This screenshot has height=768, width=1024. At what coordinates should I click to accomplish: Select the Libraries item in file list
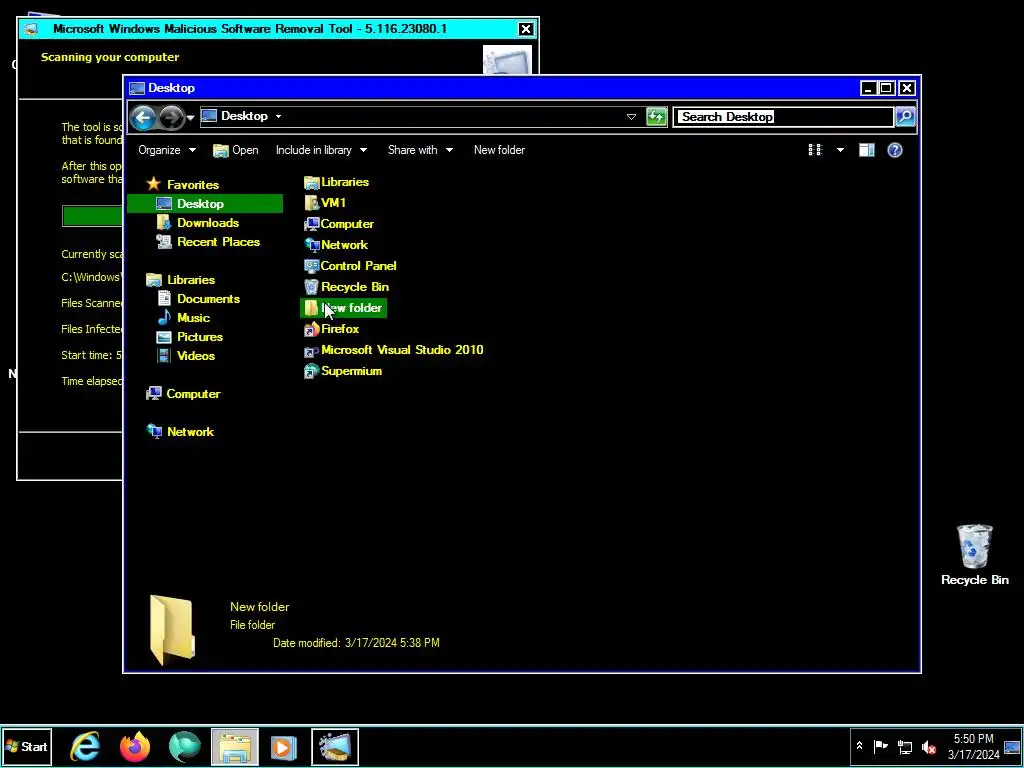click(x=337, y=182)
